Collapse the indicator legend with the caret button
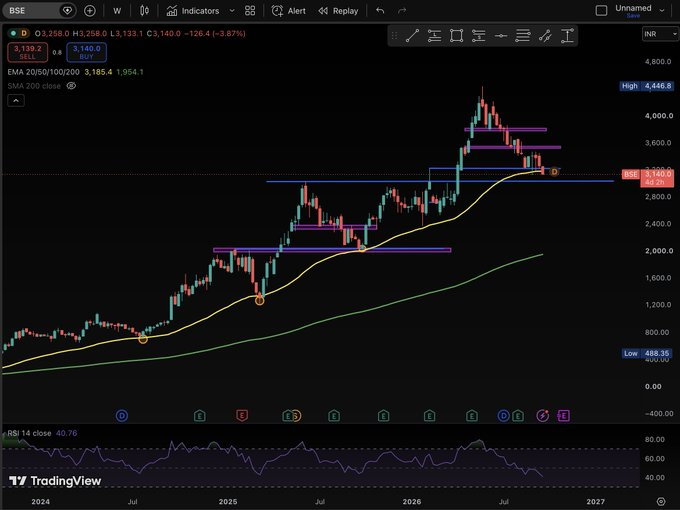The width and height of the screenshot is (680, 510). point(16,101)
